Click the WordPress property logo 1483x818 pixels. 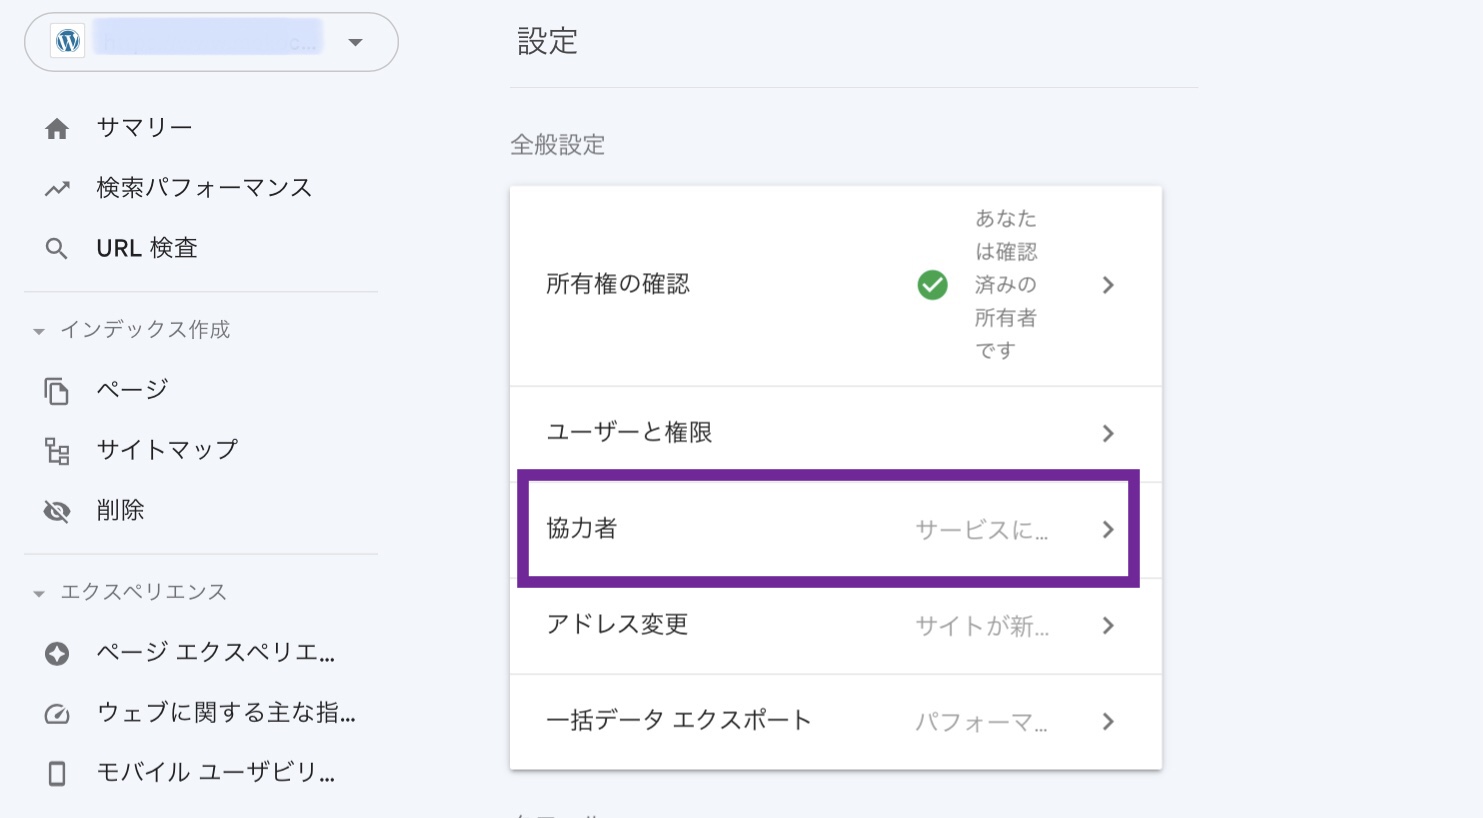pyautogui.click(x=68, y=42)
